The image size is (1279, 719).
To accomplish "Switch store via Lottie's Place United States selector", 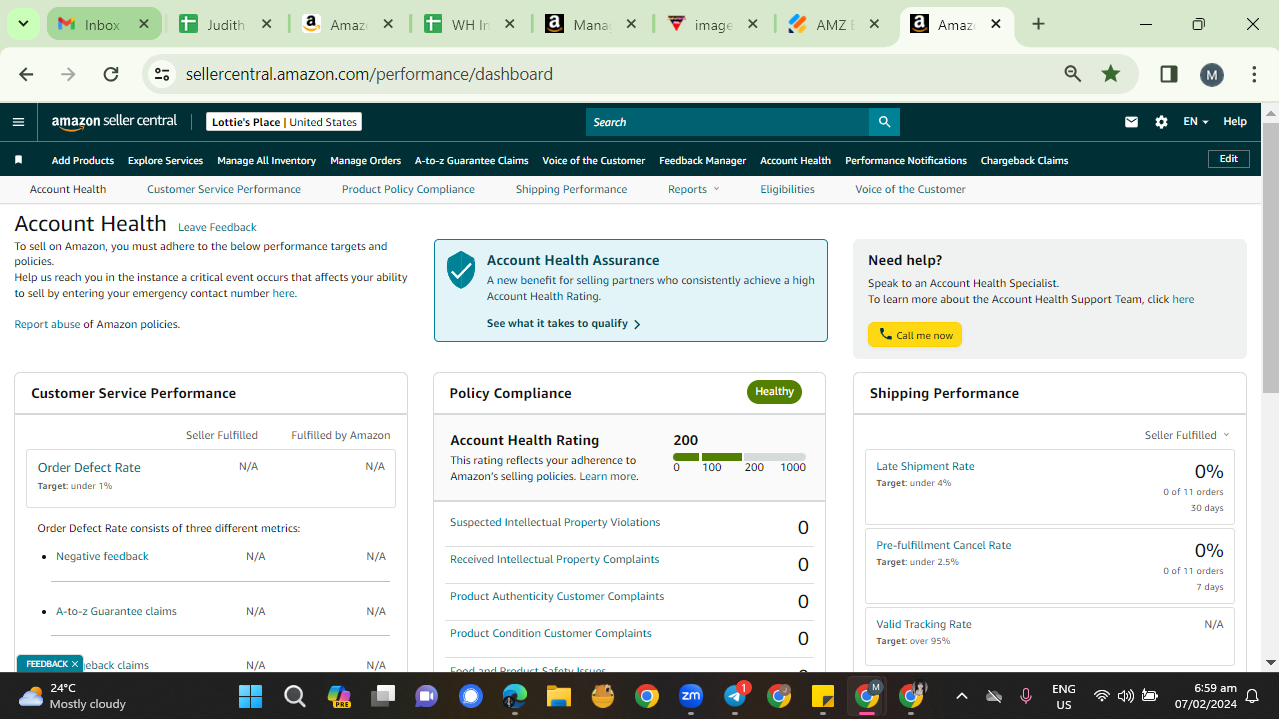I will tap(284, 122).
